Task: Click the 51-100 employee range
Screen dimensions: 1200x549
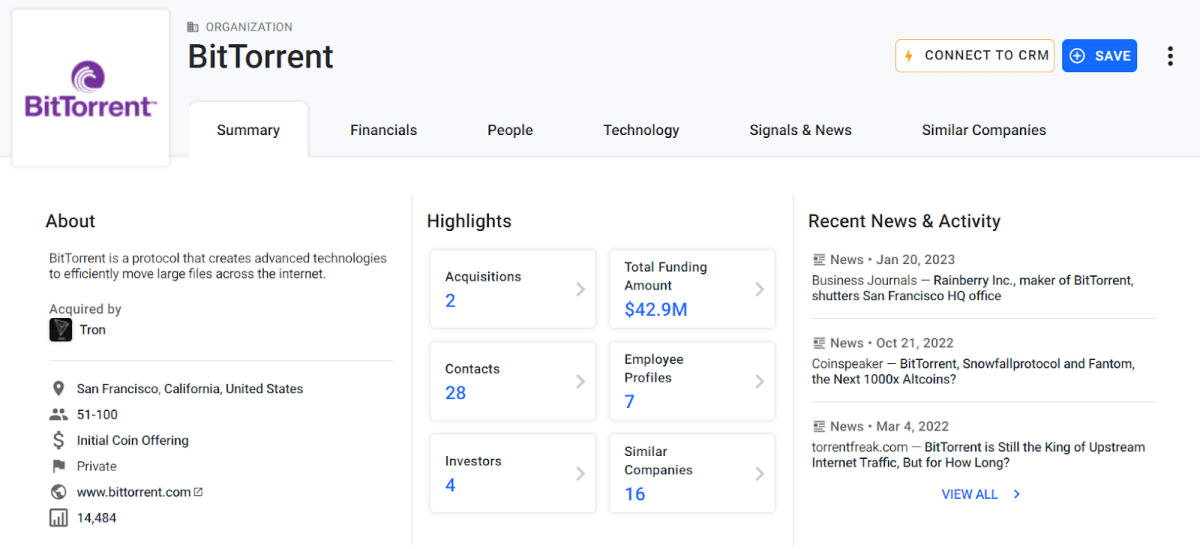Action: tap(97, 415)
